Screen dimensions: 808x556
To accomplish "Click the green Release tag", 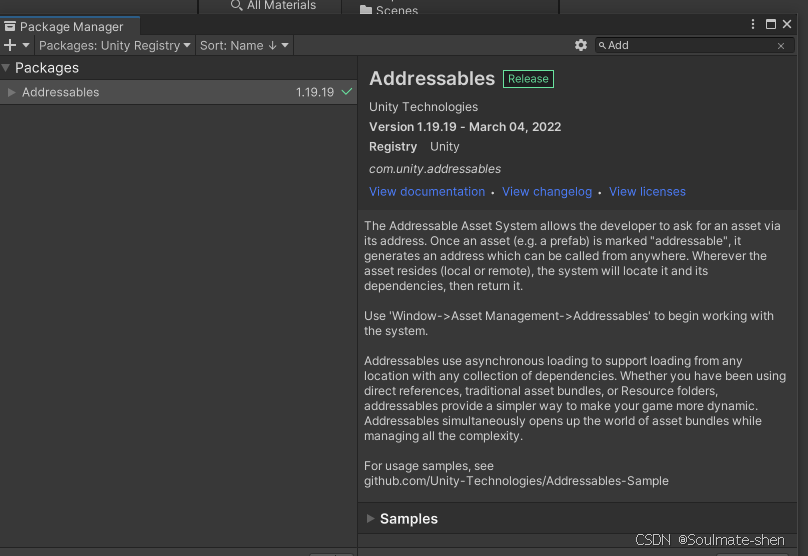I will [528, 79].
